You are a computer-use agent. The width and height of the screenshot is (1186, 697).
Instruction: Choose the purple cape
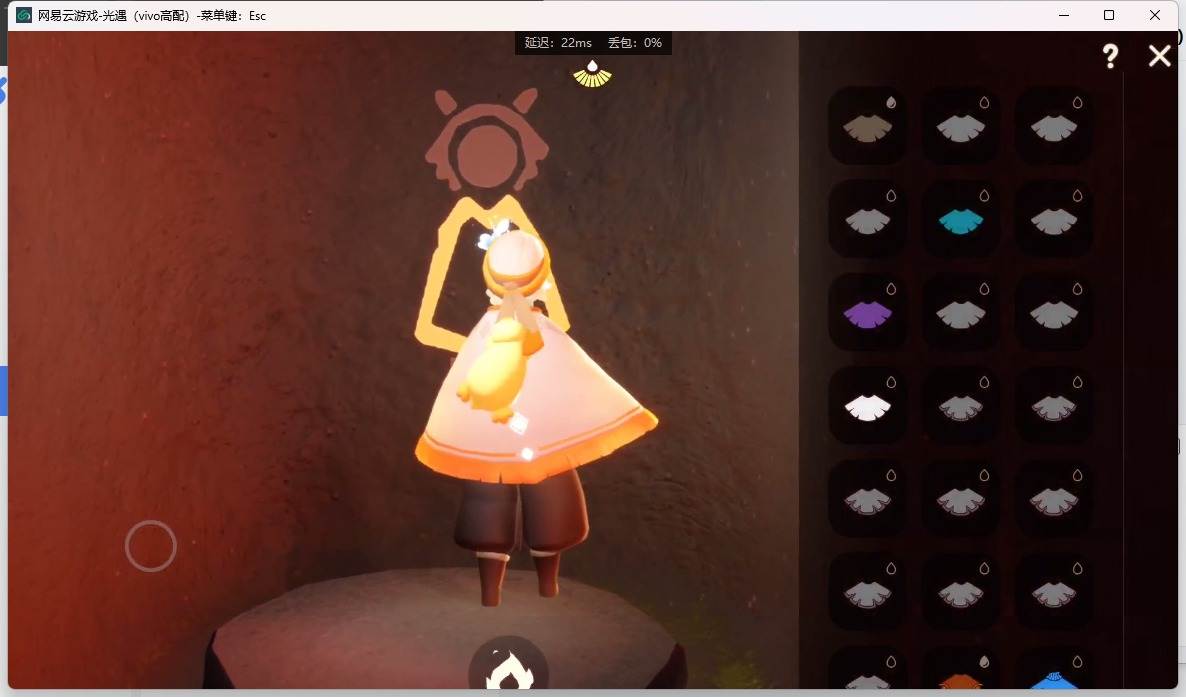pyautogui.click(x=868, y=314)
